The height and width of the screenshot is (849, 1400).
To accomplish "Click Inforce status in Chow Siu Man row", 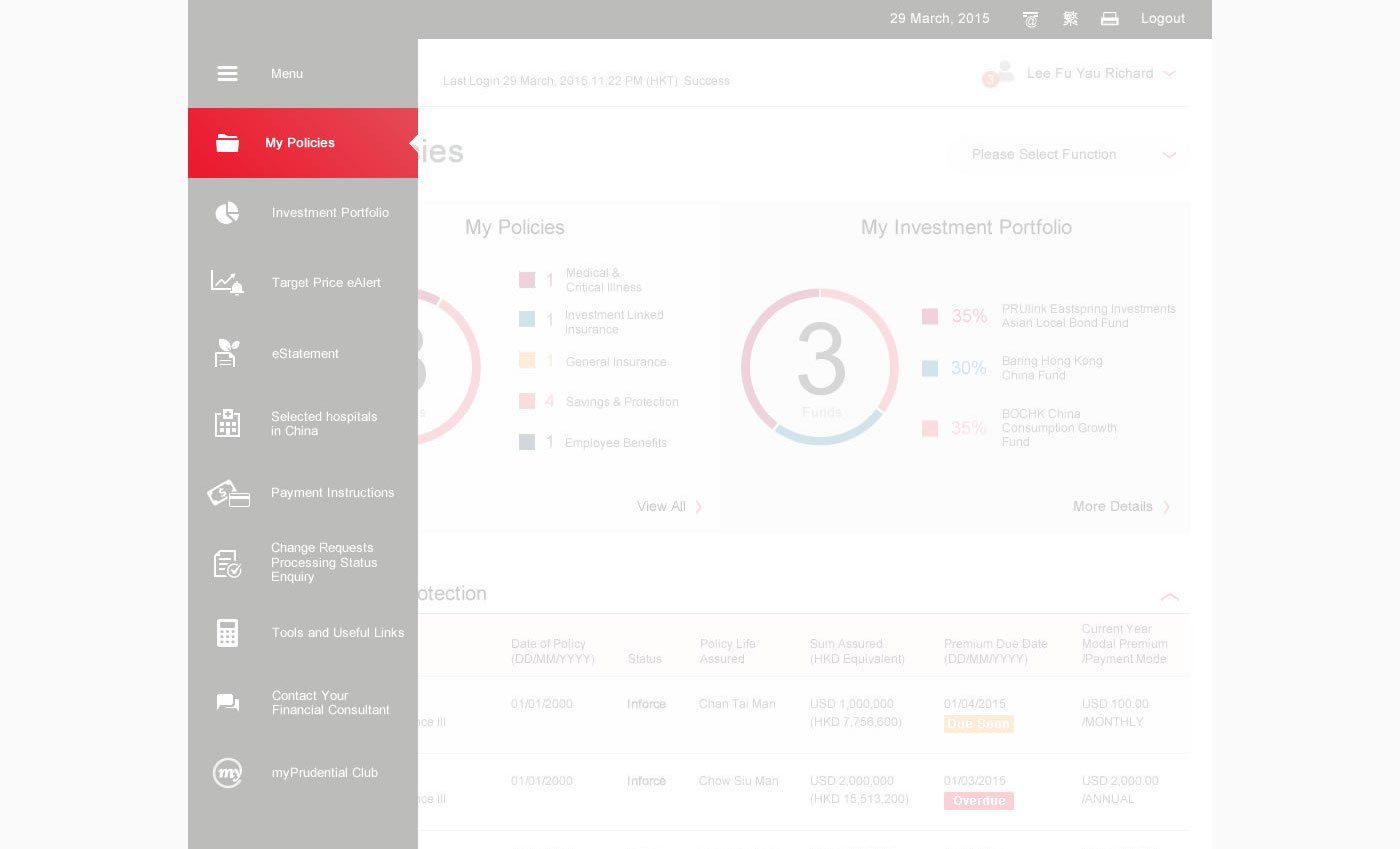I will pos(646,781).
